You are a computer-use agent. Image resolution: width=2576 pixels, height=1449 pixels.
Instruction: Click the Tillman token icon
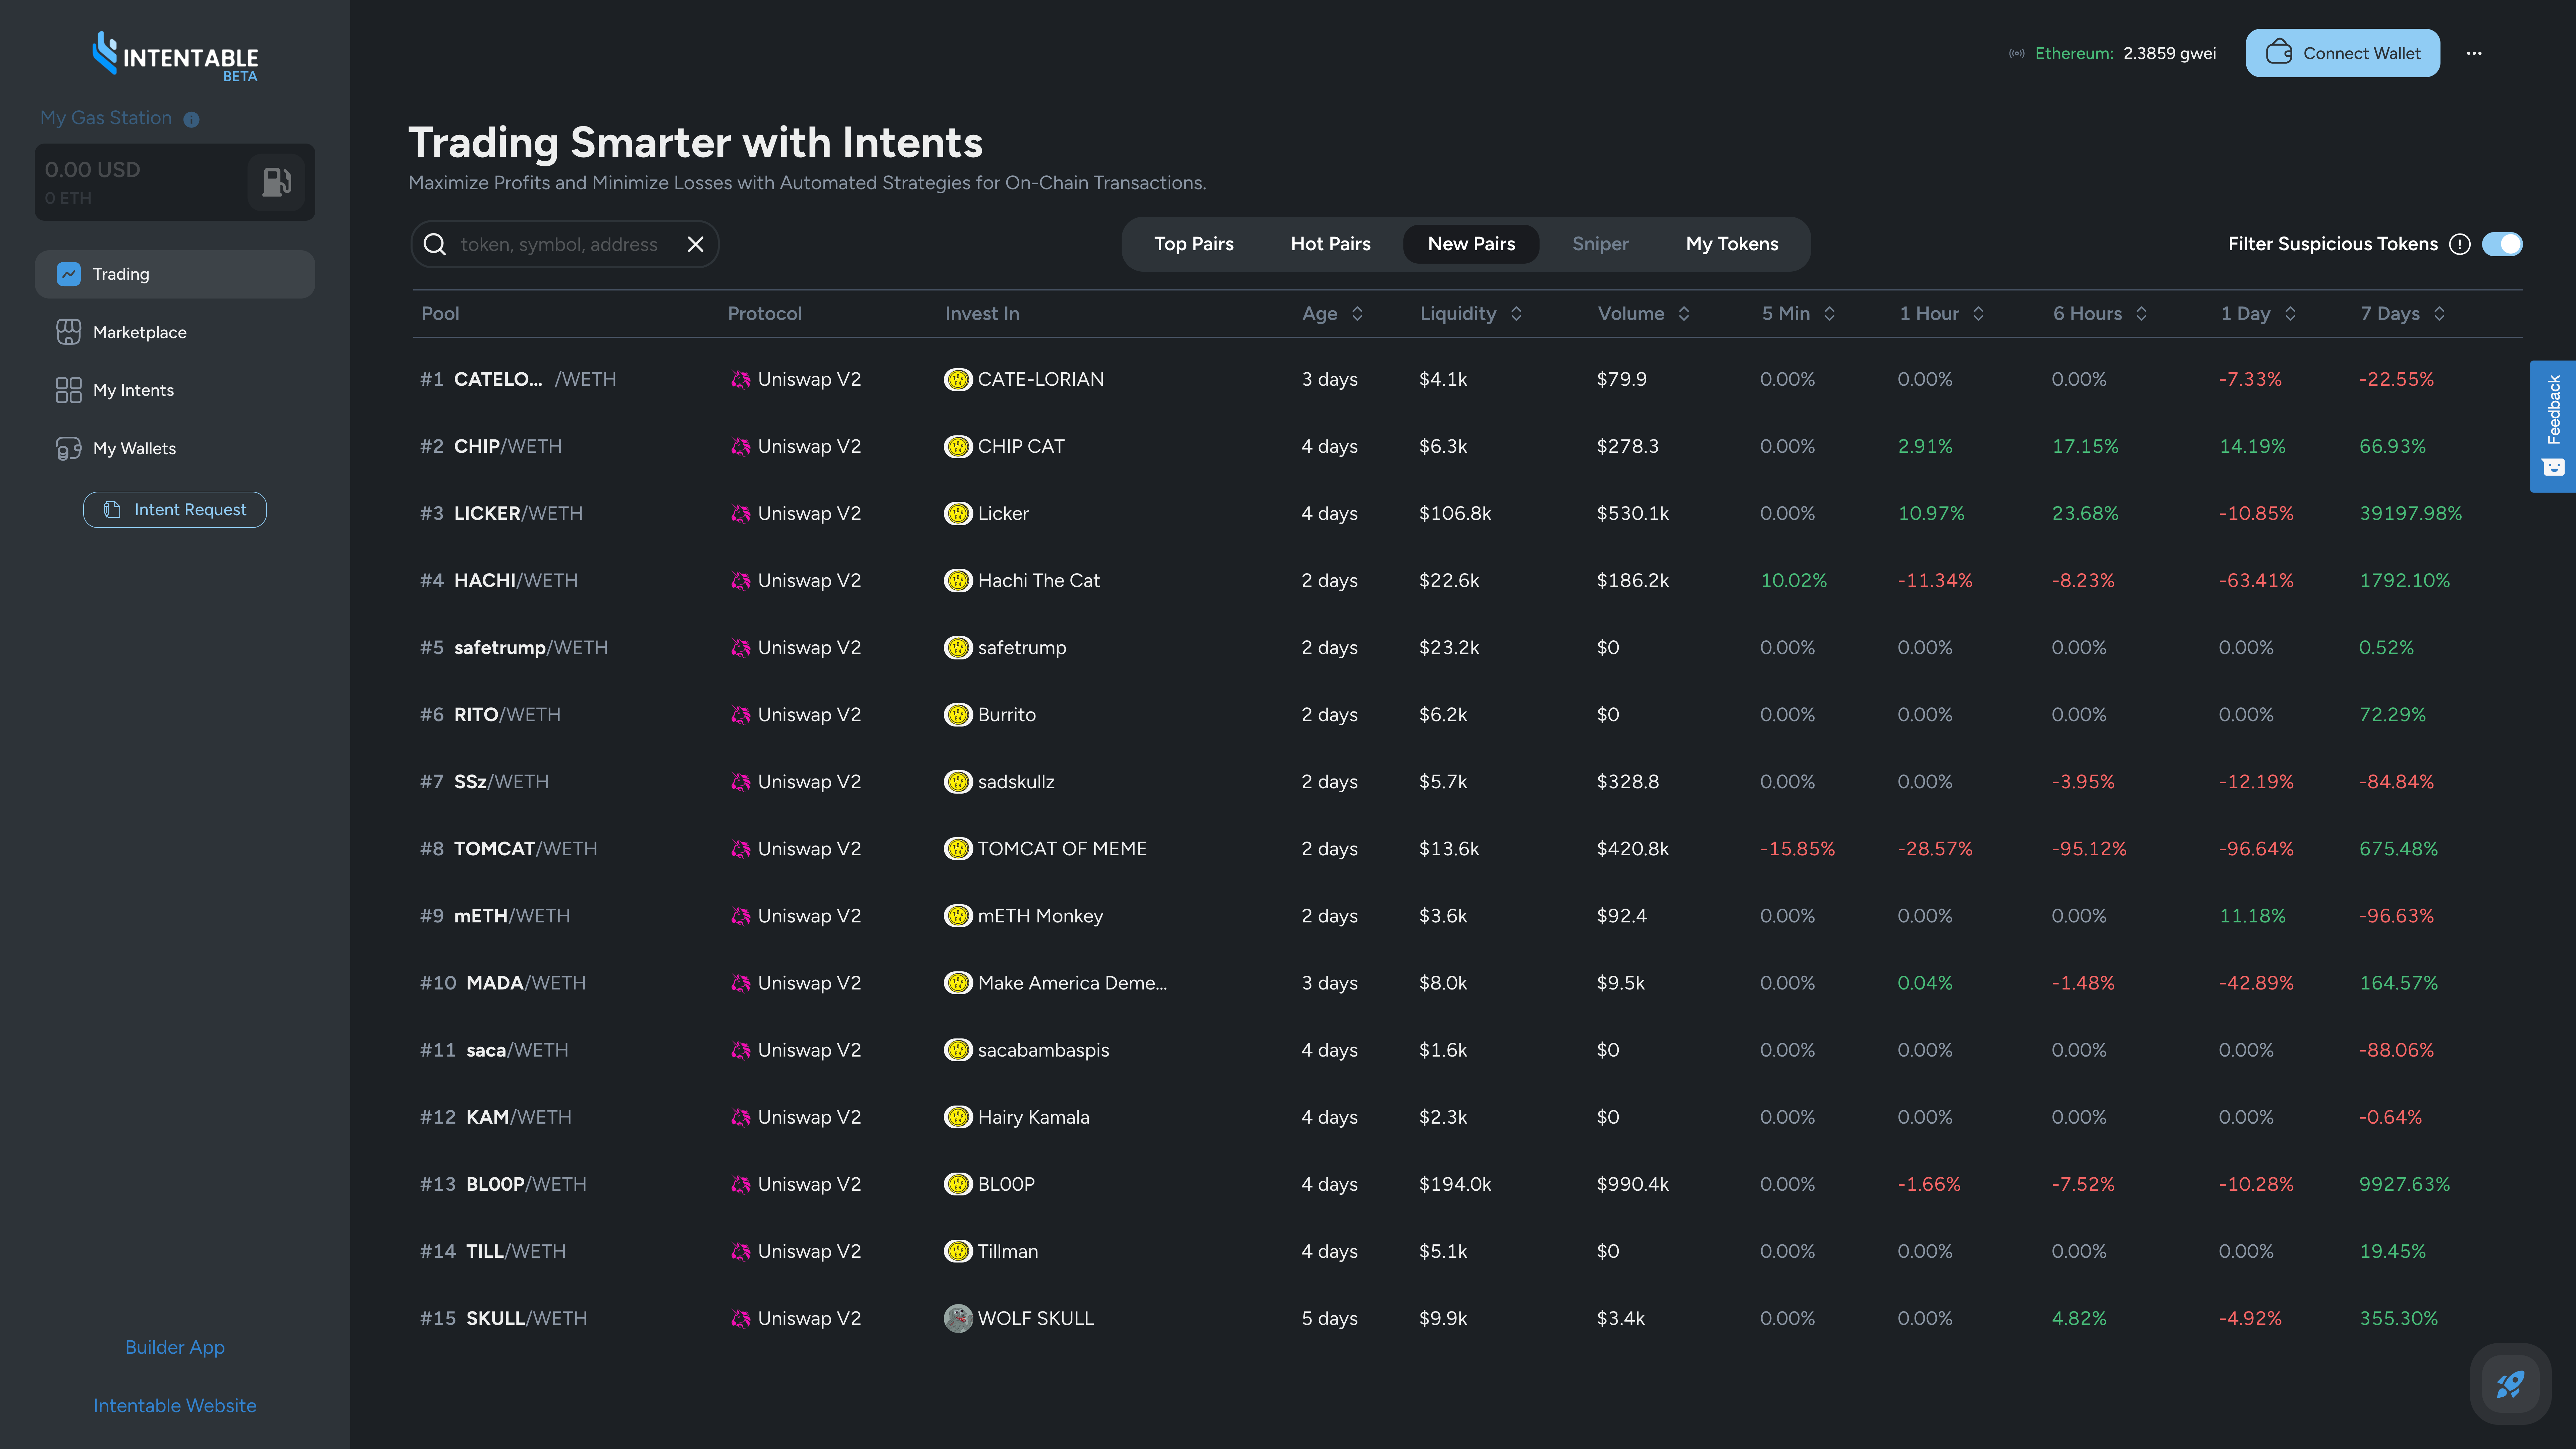click(x=958, y=1251)
